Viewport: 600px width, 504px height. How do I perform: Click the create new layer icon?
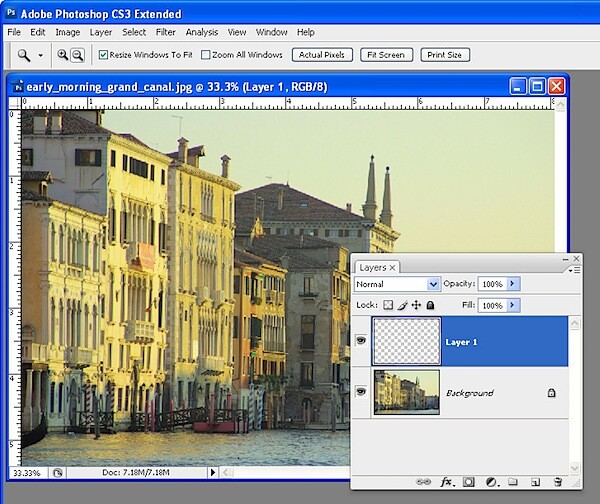point(535,482)
